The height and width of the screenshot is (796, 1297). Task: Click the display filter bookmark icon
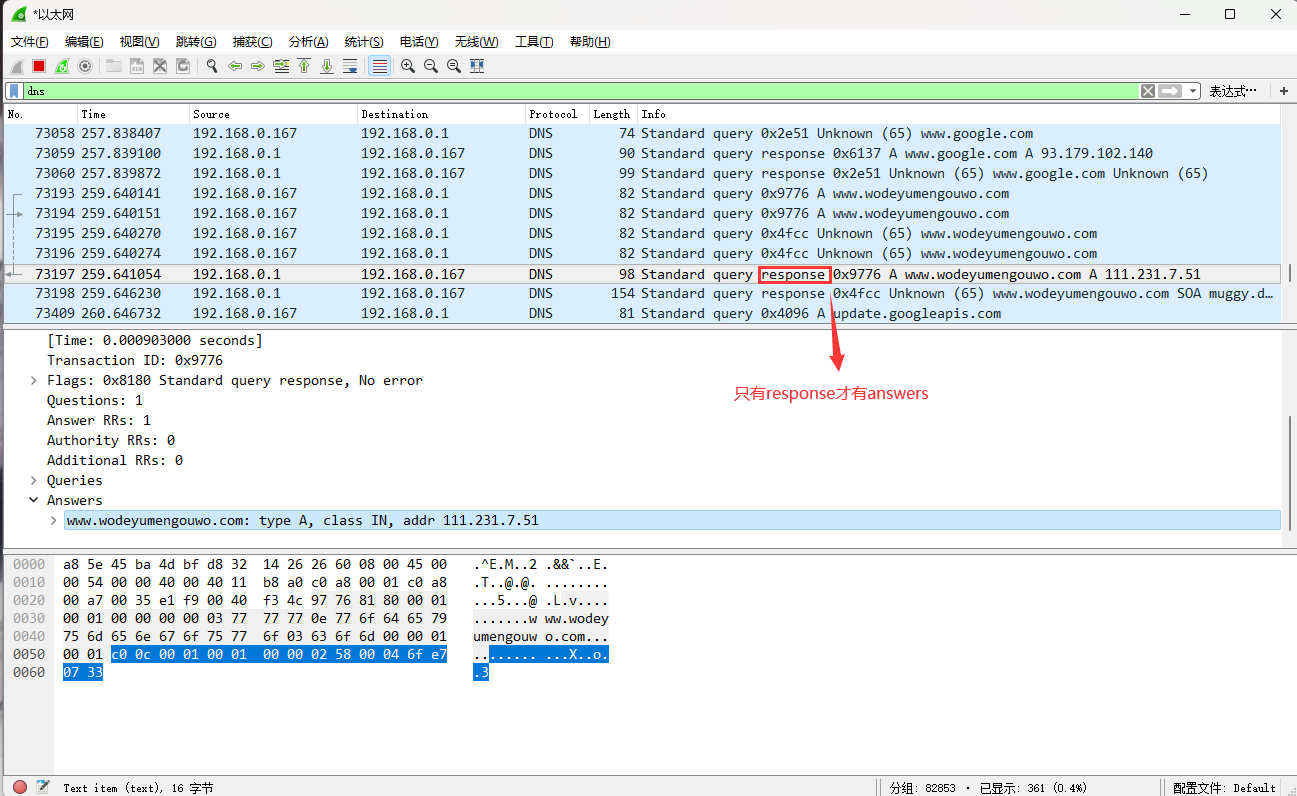point(15,91)
